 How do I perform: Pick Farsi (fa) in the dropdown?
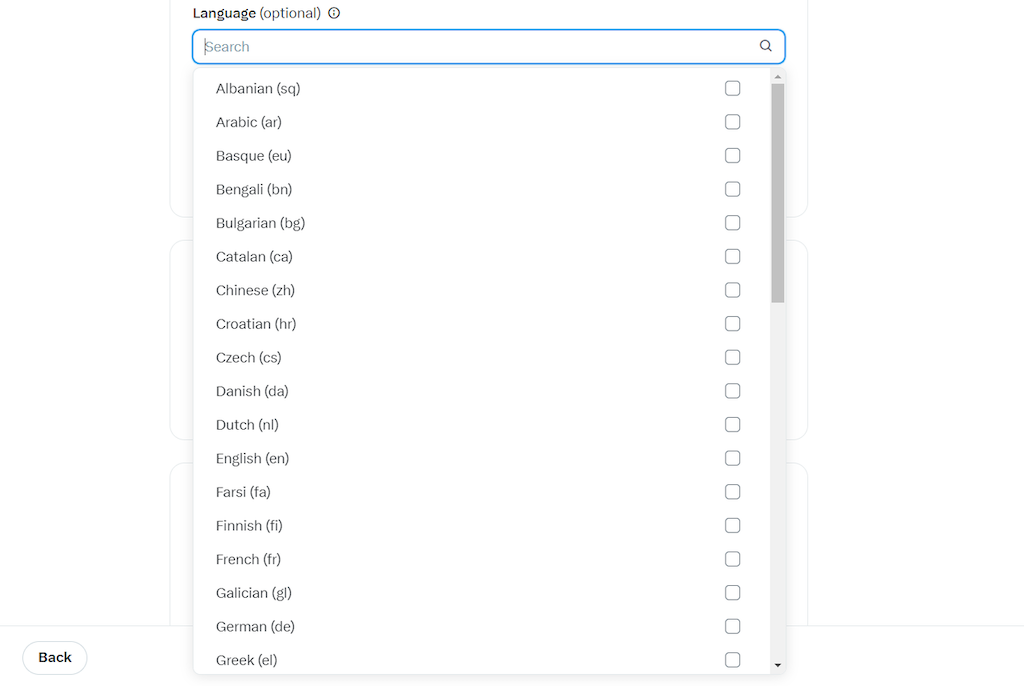tap(482, 492)
